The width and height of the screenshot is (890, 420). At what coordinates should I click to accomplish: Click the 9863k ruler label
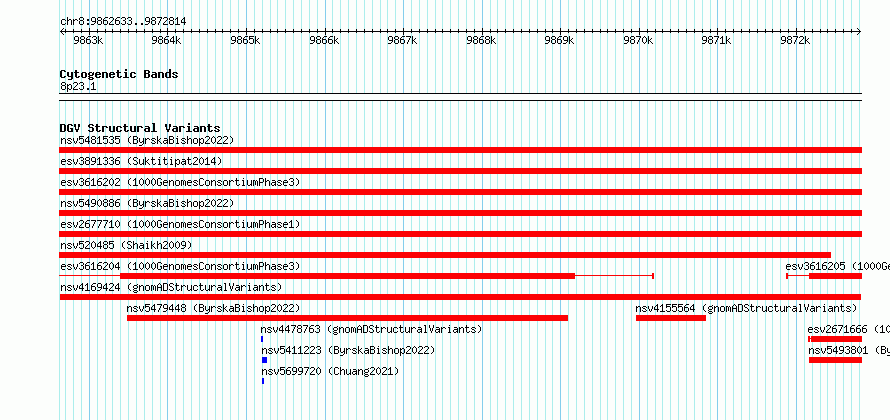(89, 40)
